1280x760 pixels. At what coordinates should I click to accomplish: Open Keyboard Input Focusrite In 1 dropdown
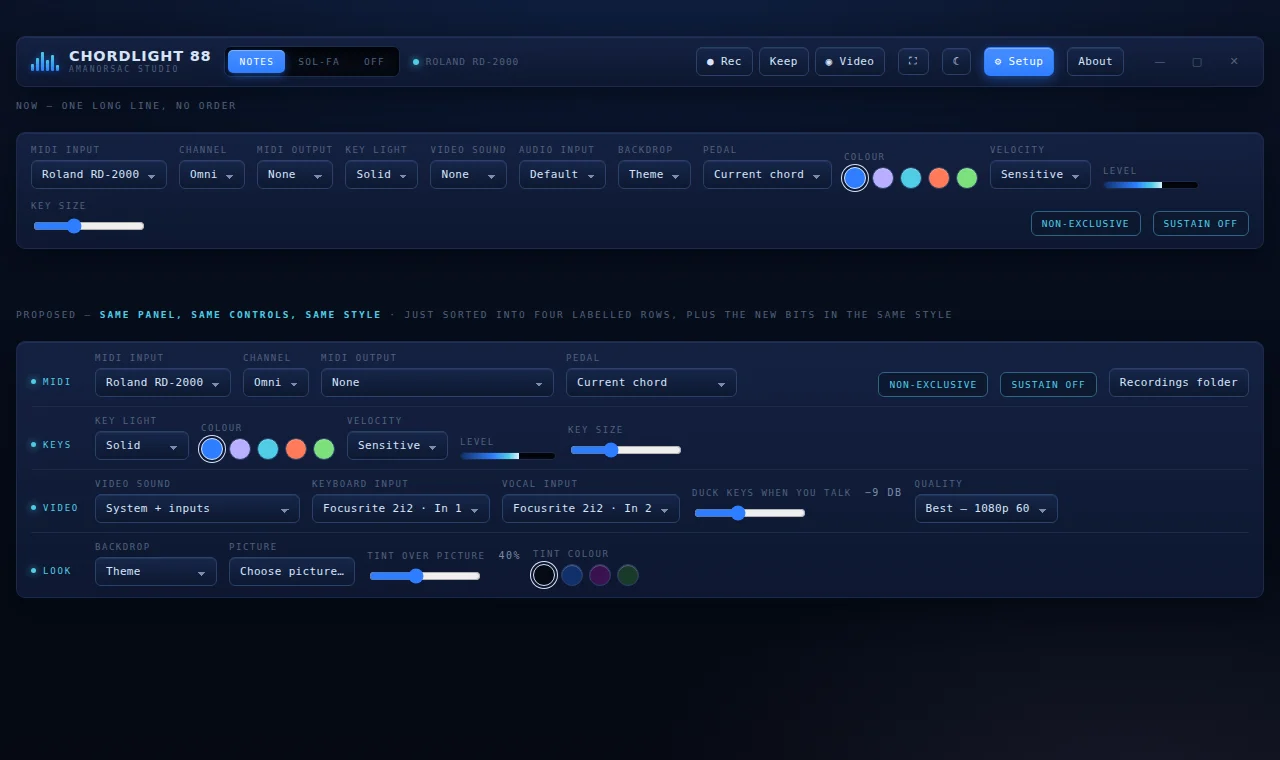pyautogui.click(x=401, y=509)
